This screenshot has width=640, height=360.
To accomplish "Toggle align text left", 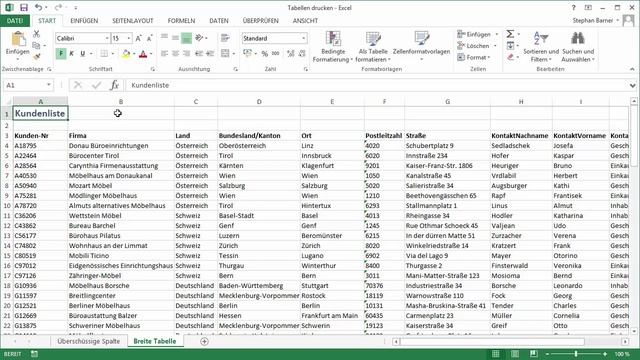I will point(164,53).
